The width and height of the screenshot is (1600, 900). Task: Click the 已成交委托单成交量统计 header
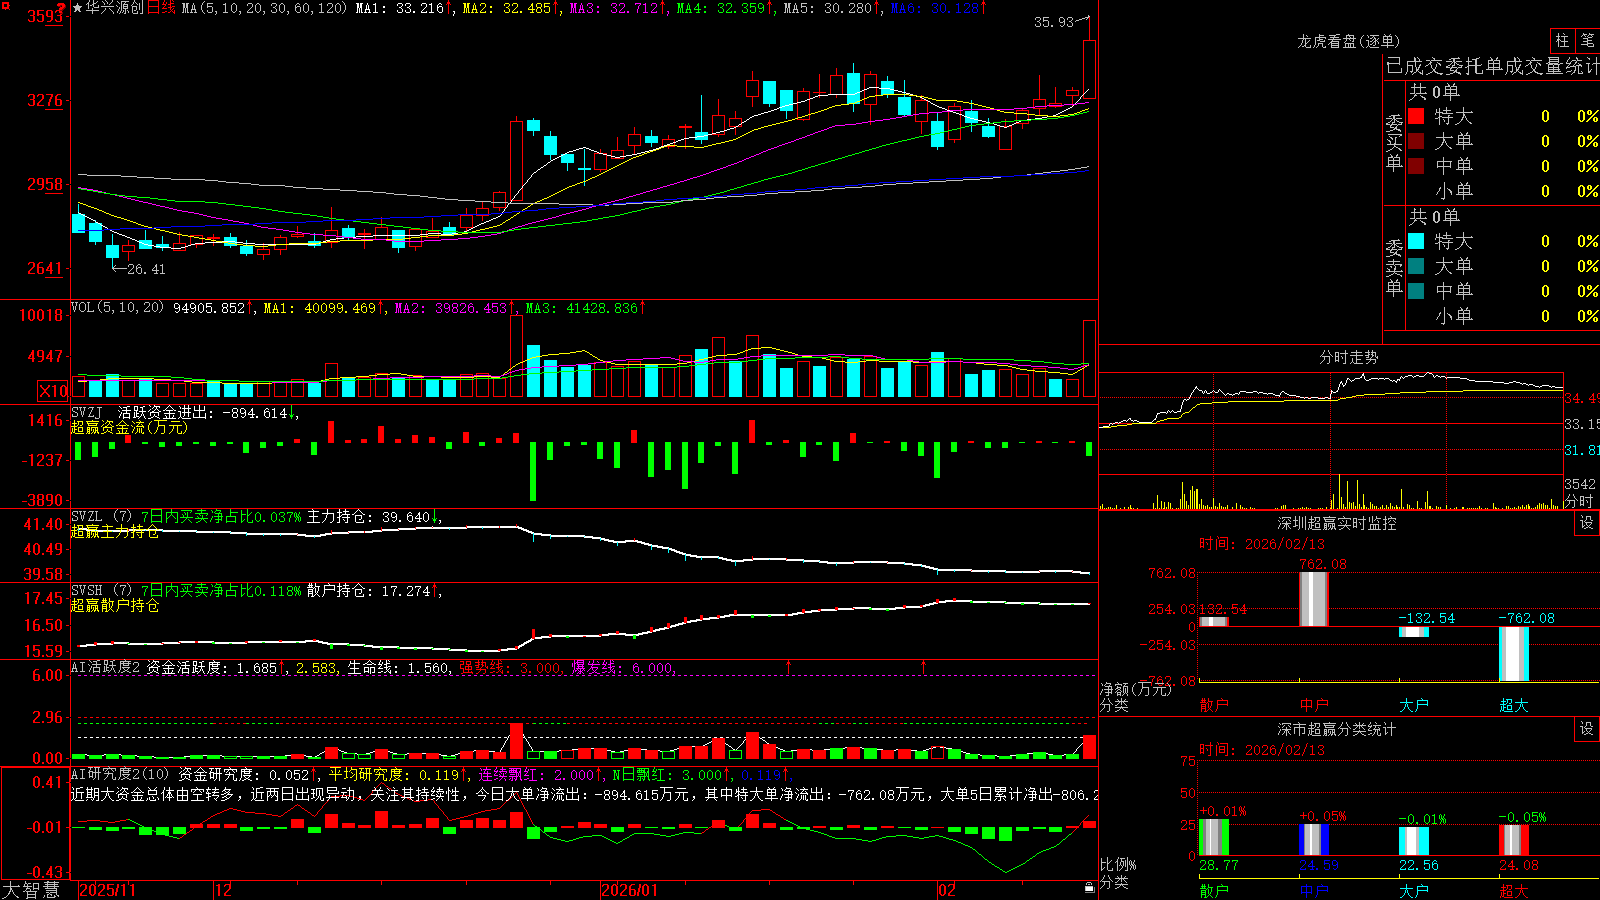pos(1492,66)
